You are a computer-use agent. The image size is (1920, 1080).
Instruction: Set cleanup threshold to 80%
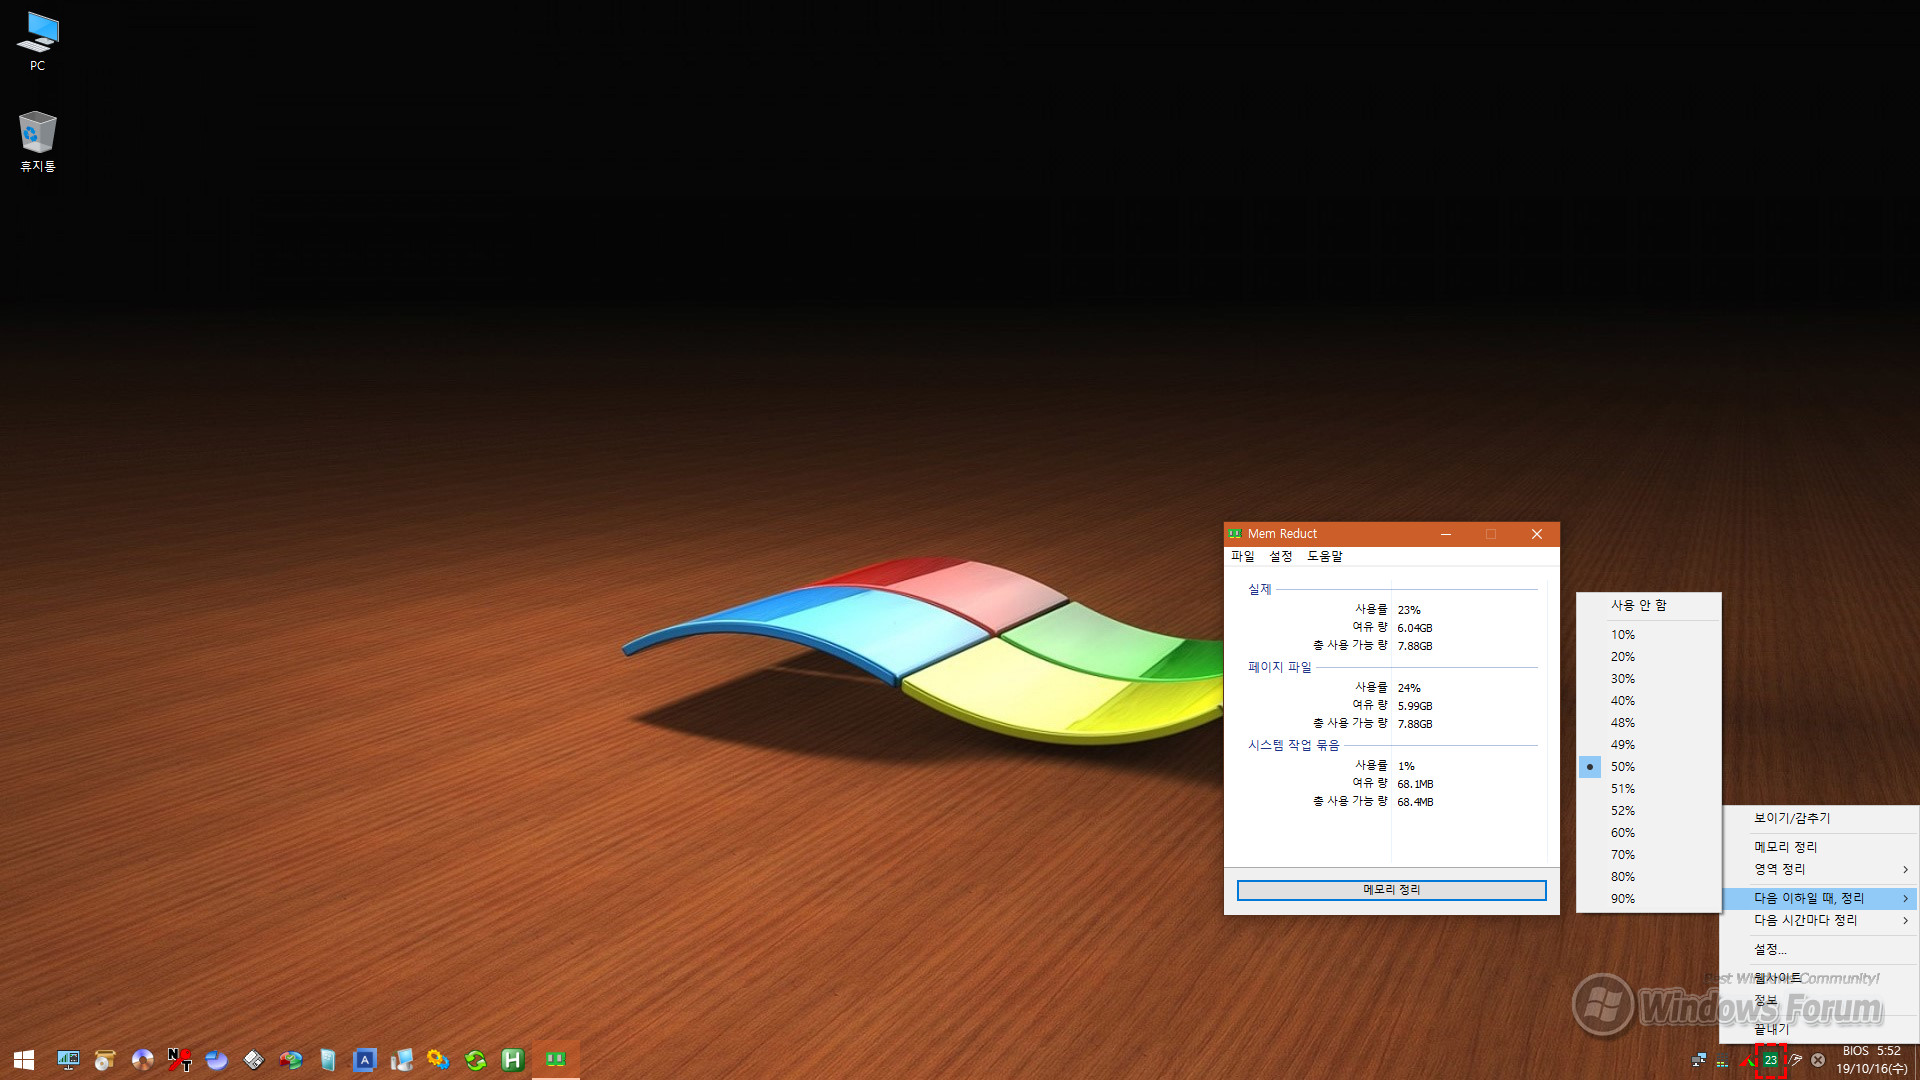point(1648,877)
